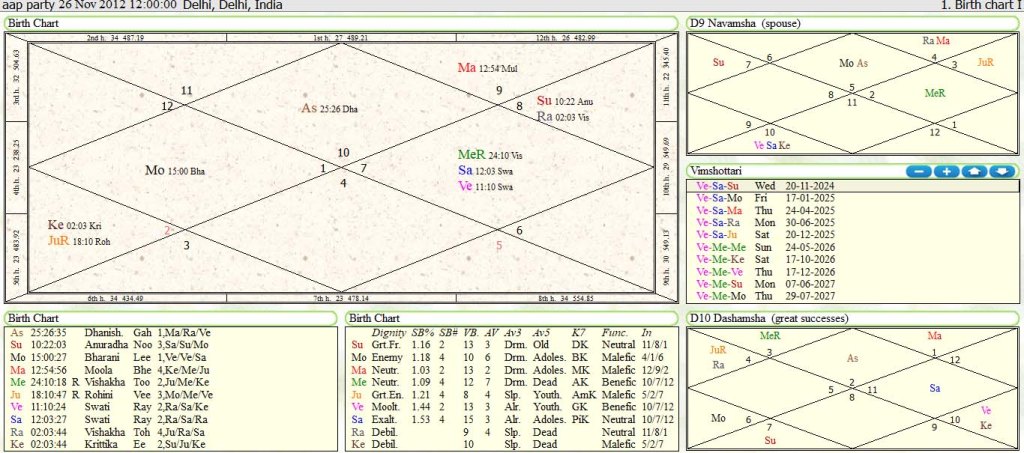1024x453 pixels.
Task: Open the D10 Dashamsha header
Action: pyautogui.click(x=770, y=318)
